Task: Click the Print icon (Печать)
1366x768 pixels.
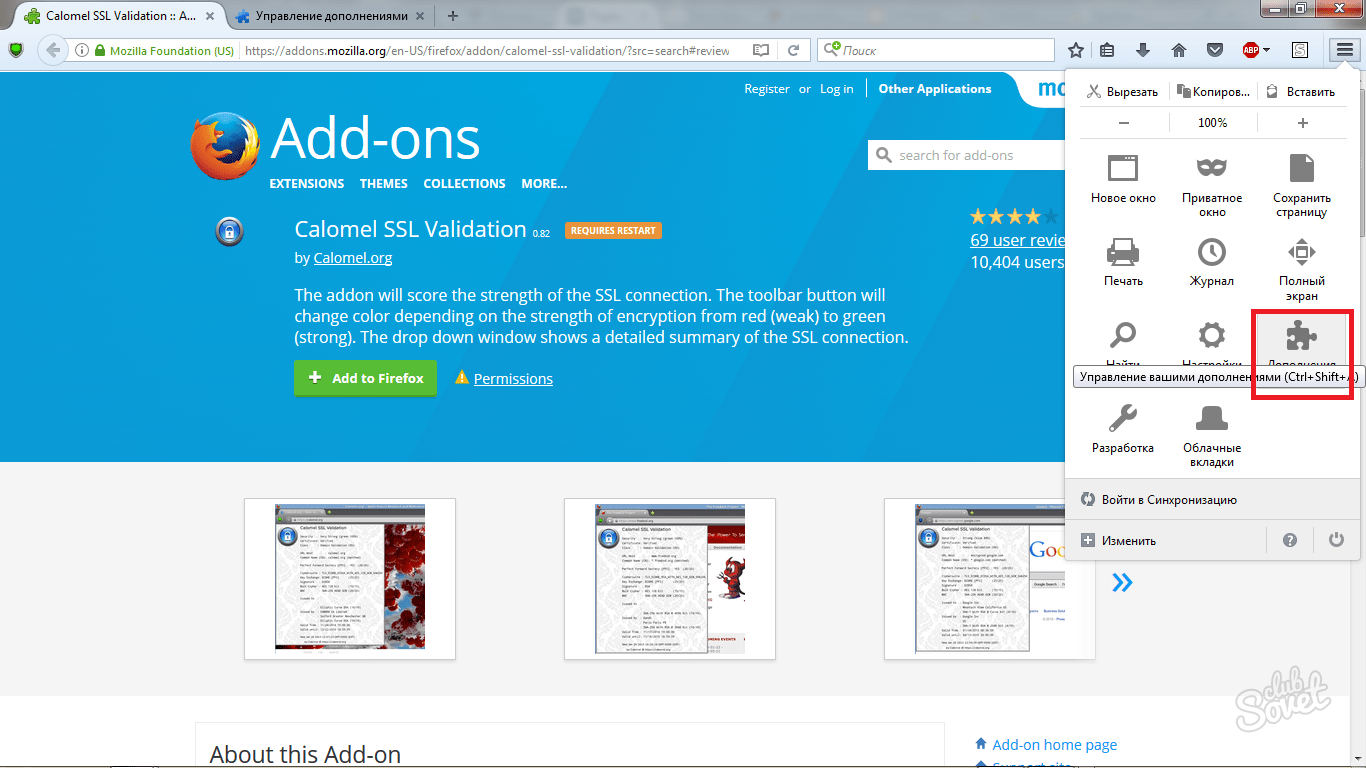Action: tap(1123, 251)
